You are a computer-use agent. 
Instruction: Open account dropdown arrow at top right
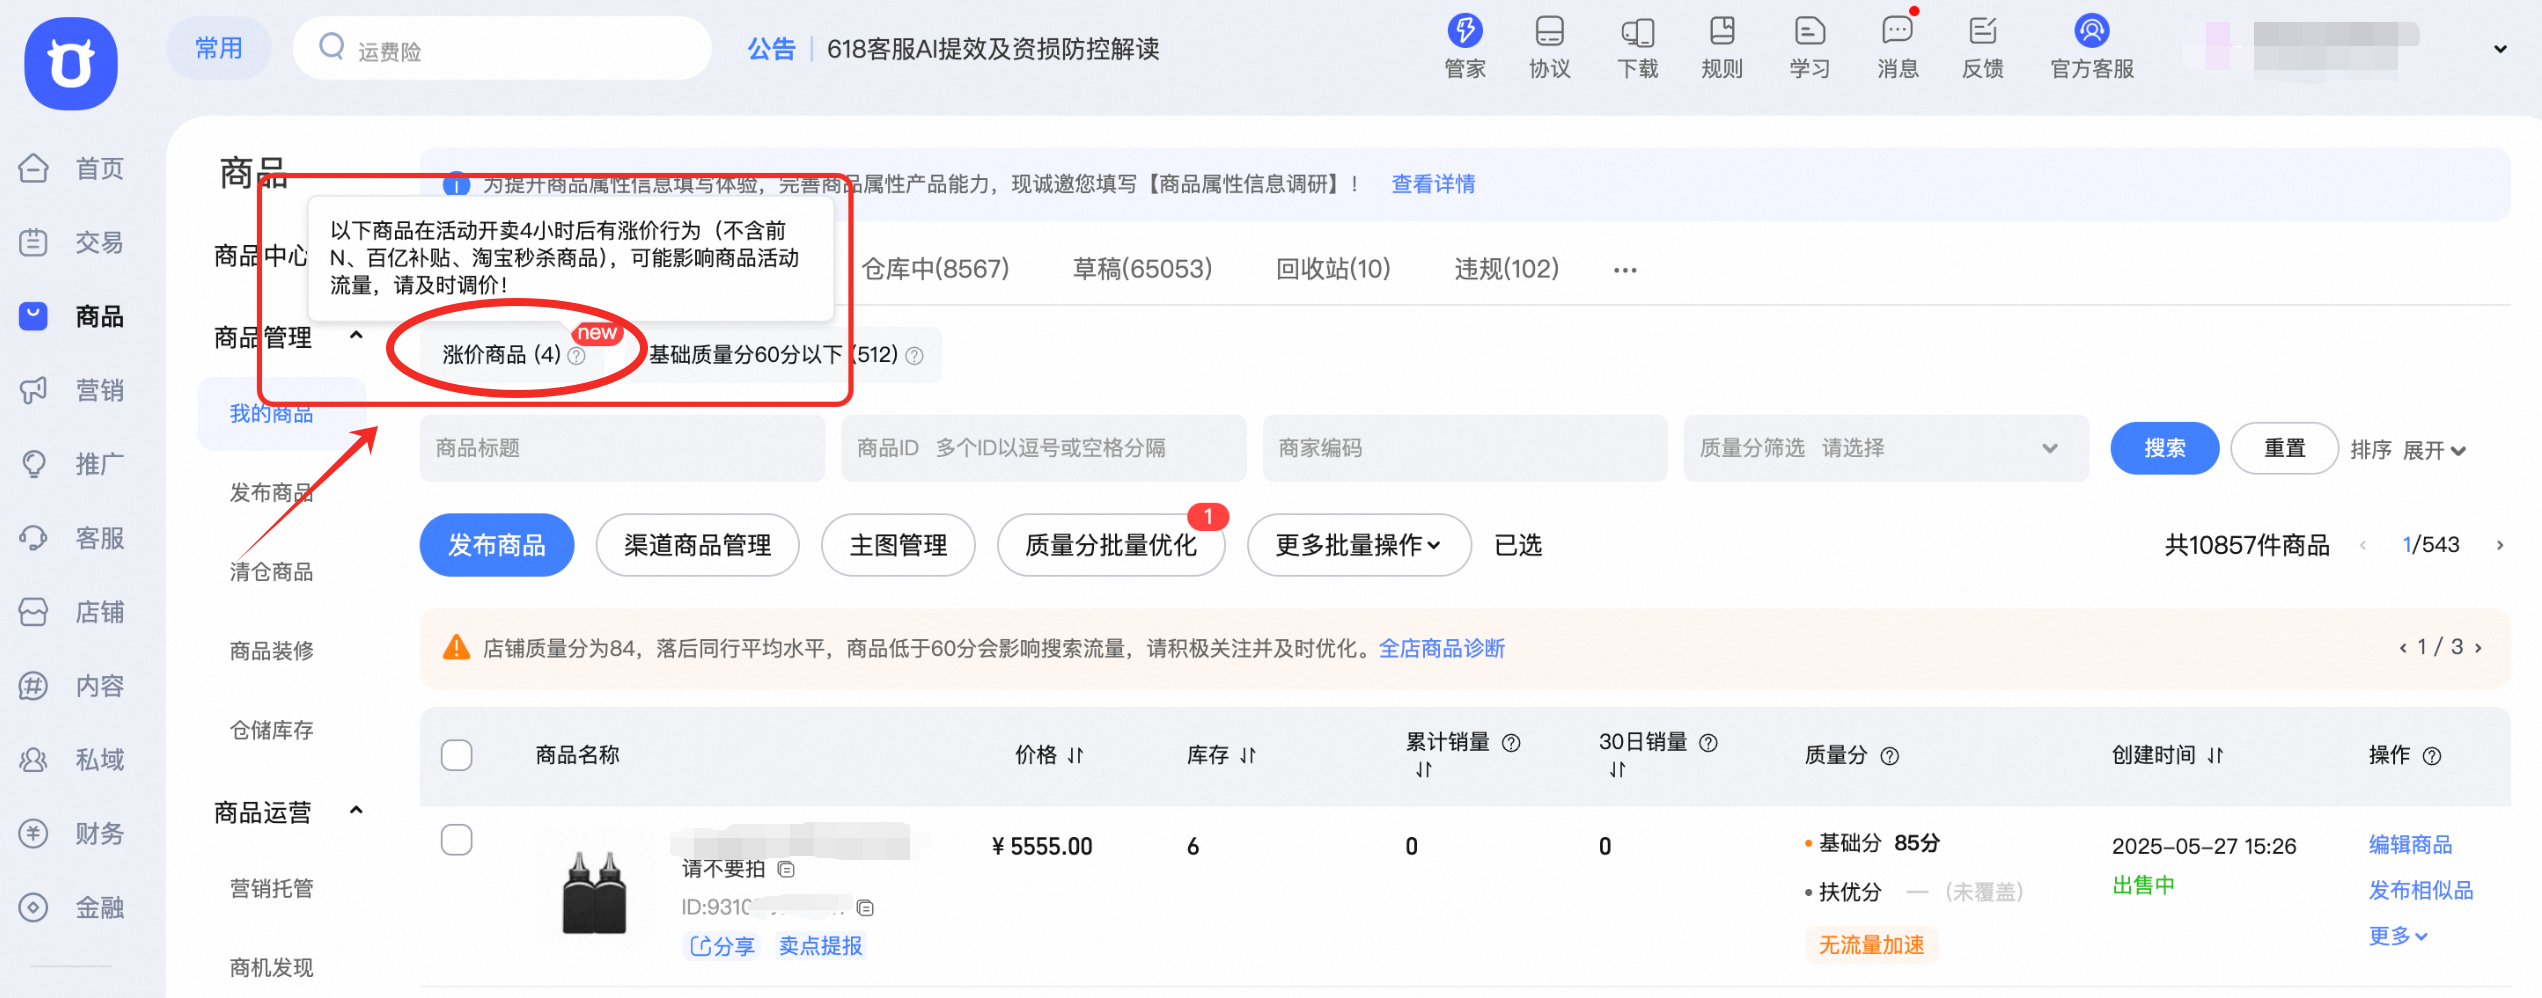pos(2500,48)
